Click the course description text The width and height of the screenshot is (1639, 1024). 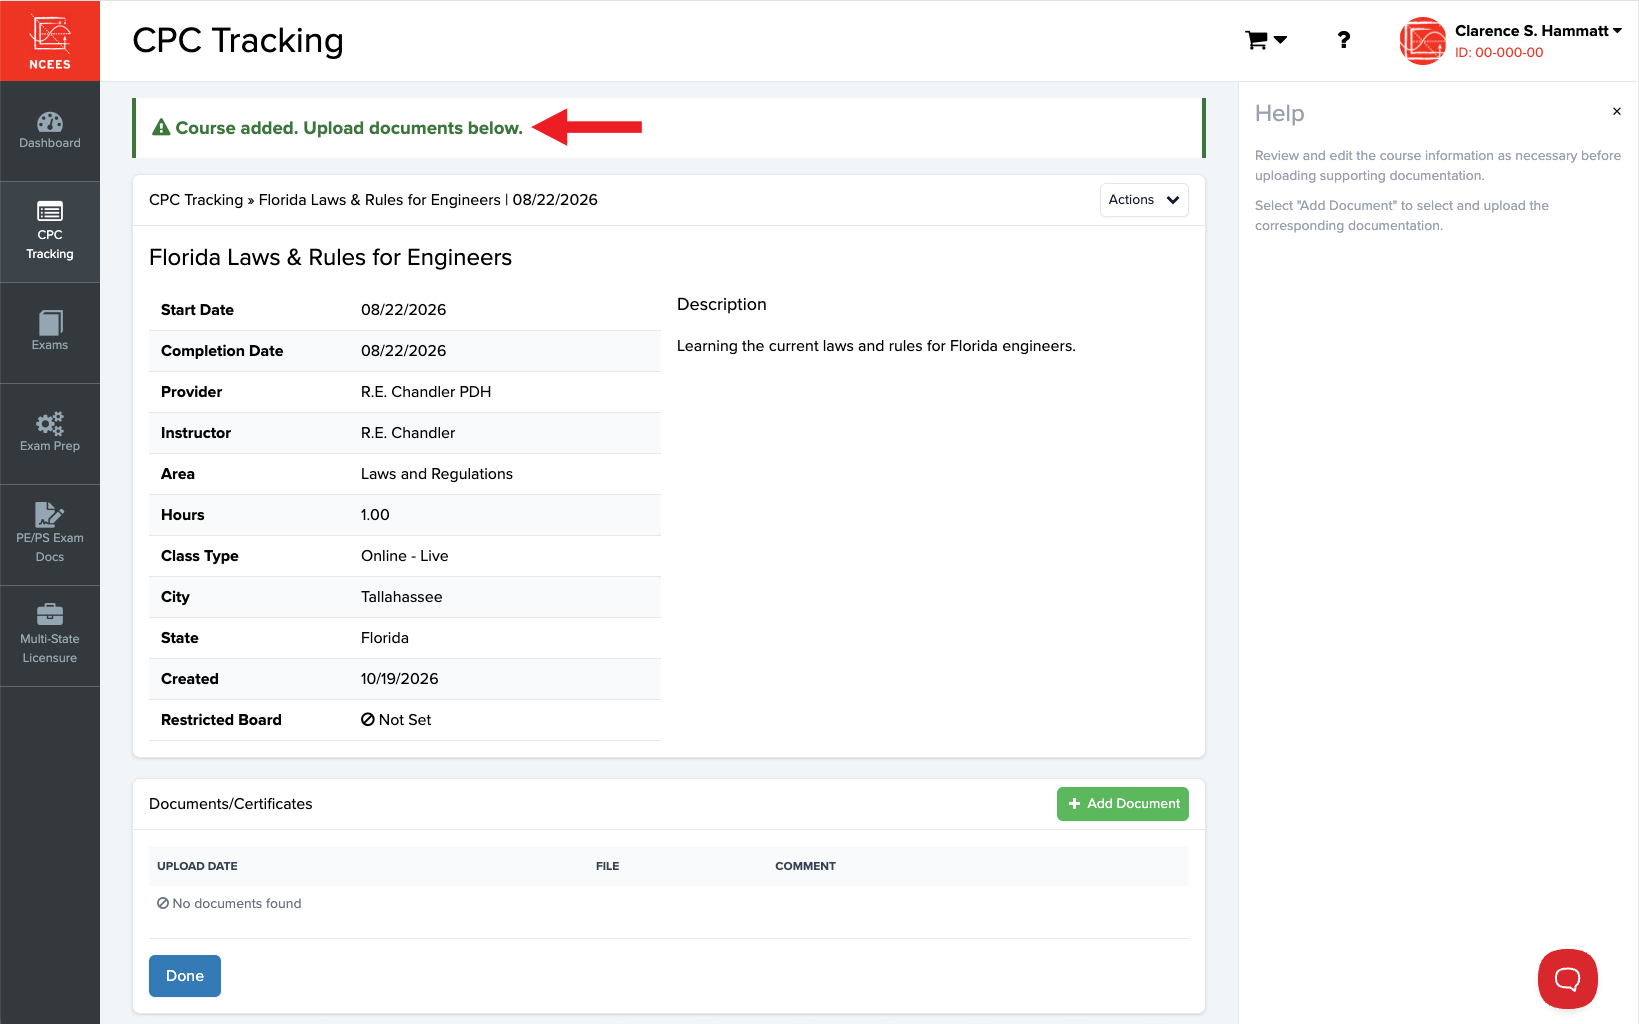876,346
